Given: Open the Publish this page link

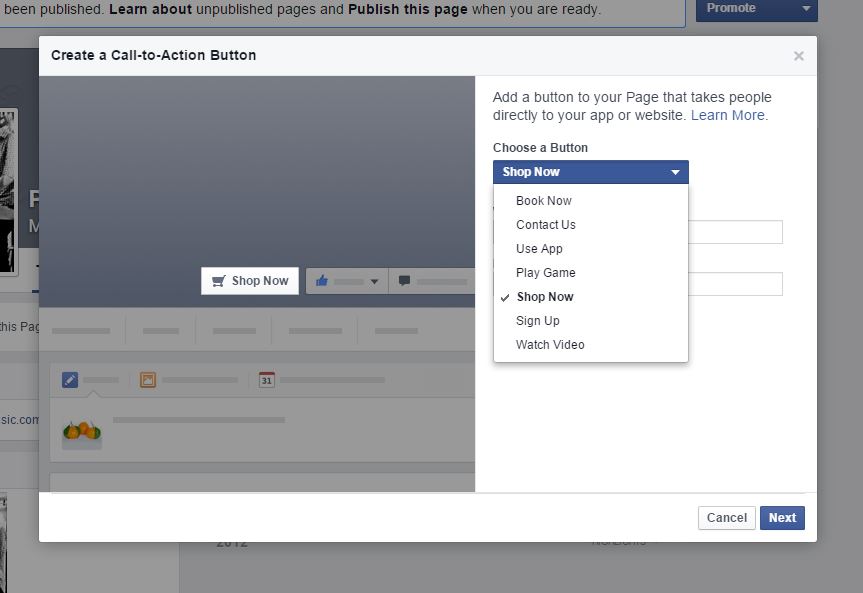Looking at the screenshot, I should 408,9.
